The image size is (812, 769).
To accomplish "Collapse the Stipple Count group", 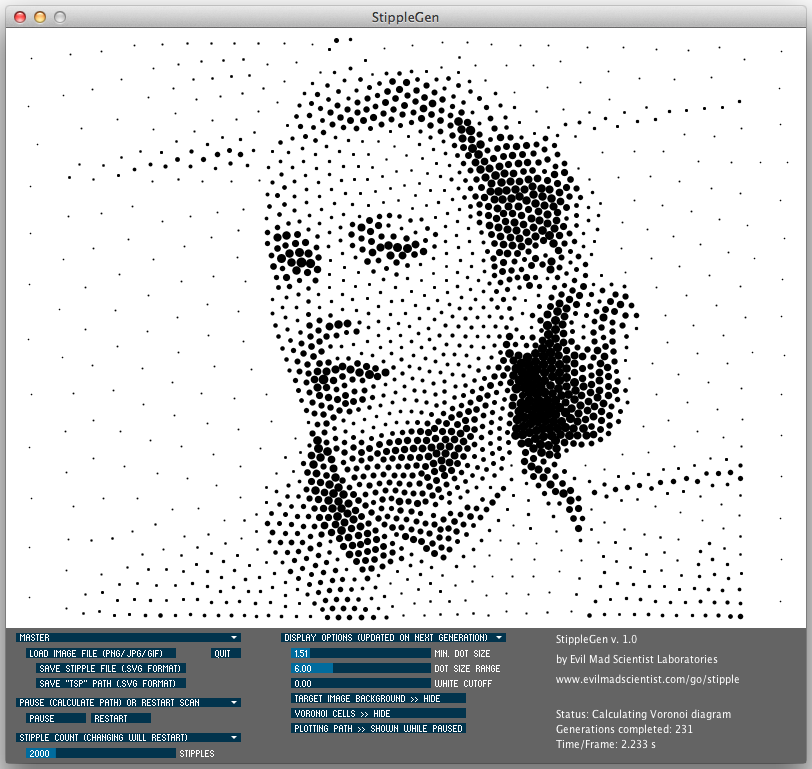I will (x=234, y=737).
